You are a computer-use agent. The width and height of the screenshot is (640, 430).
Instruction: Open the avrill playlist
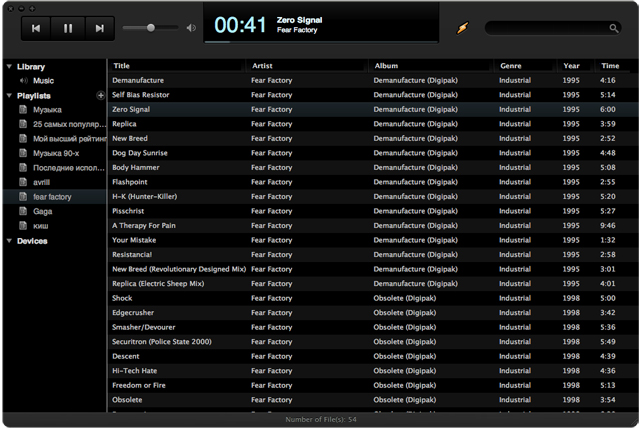pos(41,182)
